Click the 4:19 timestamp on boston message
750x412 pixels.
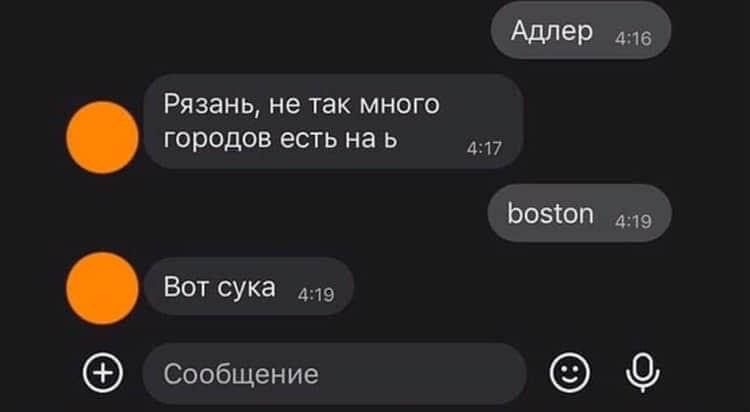coord(633,222)
